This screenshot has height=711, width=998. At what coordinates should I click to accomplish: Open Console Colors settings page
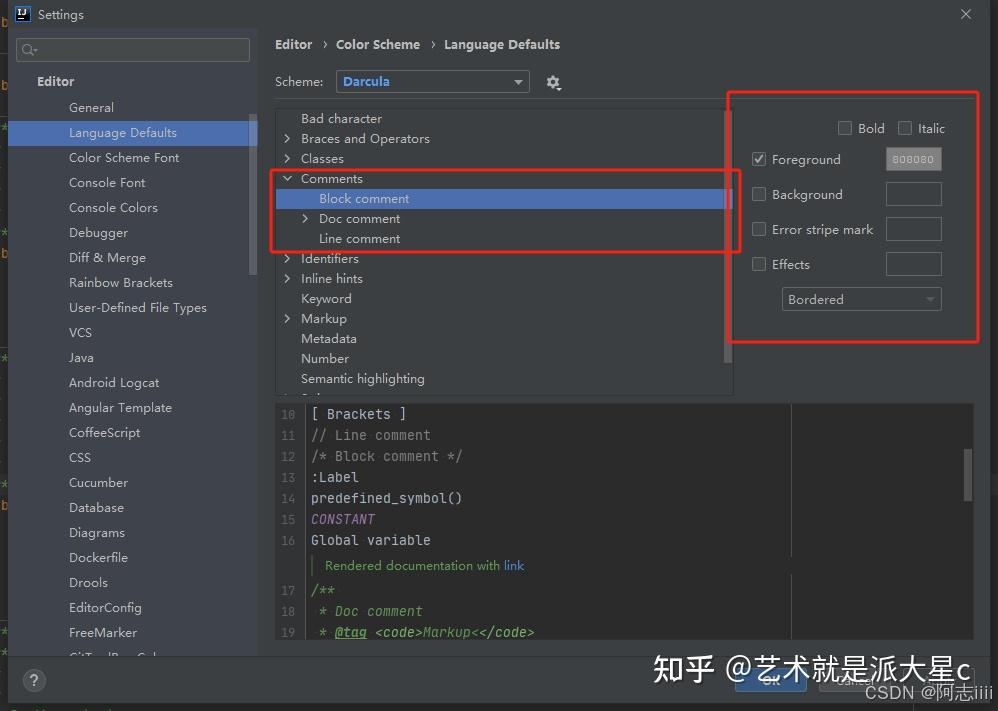coord(113,208)
